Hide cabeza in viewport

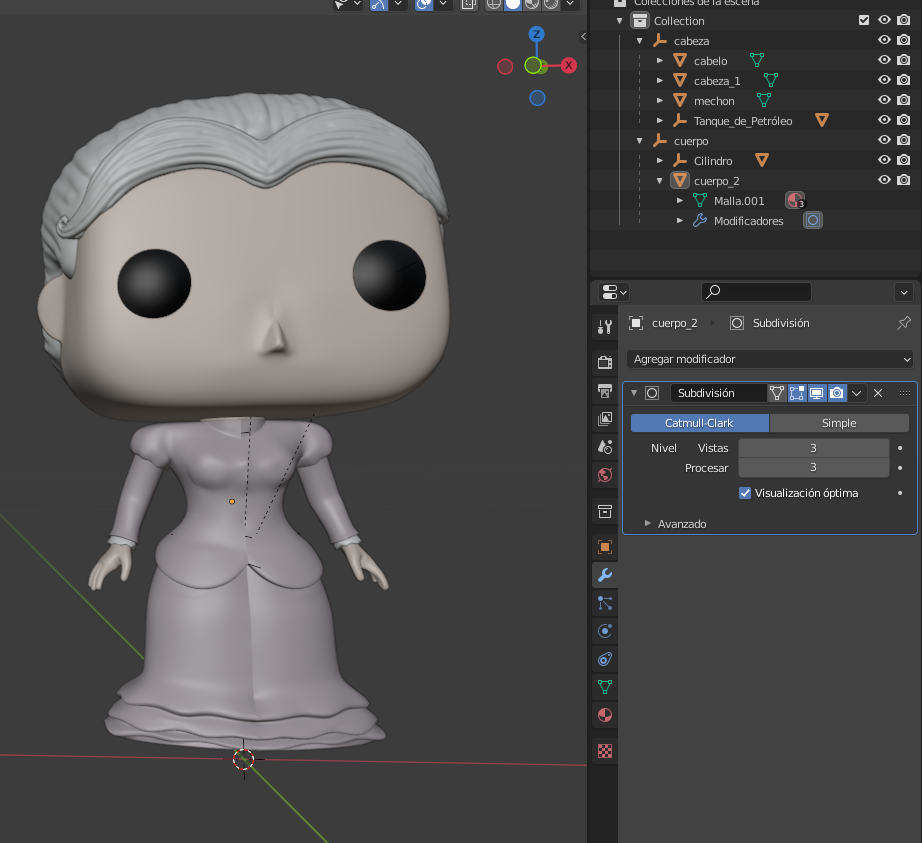[x=884, y=40]
